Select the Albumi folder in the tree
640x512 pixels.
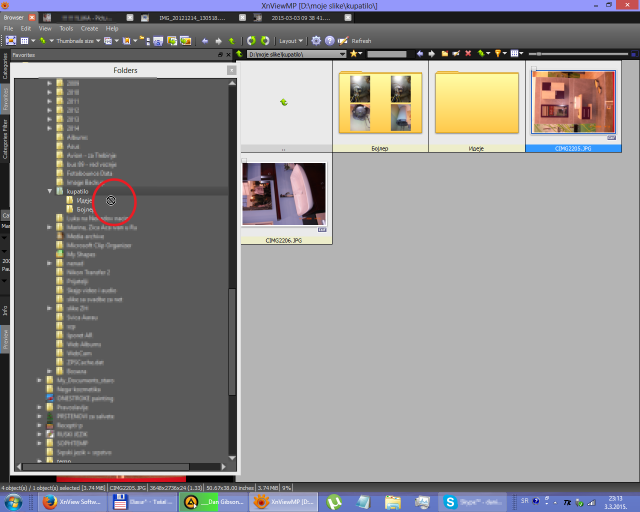click(77, 137)
